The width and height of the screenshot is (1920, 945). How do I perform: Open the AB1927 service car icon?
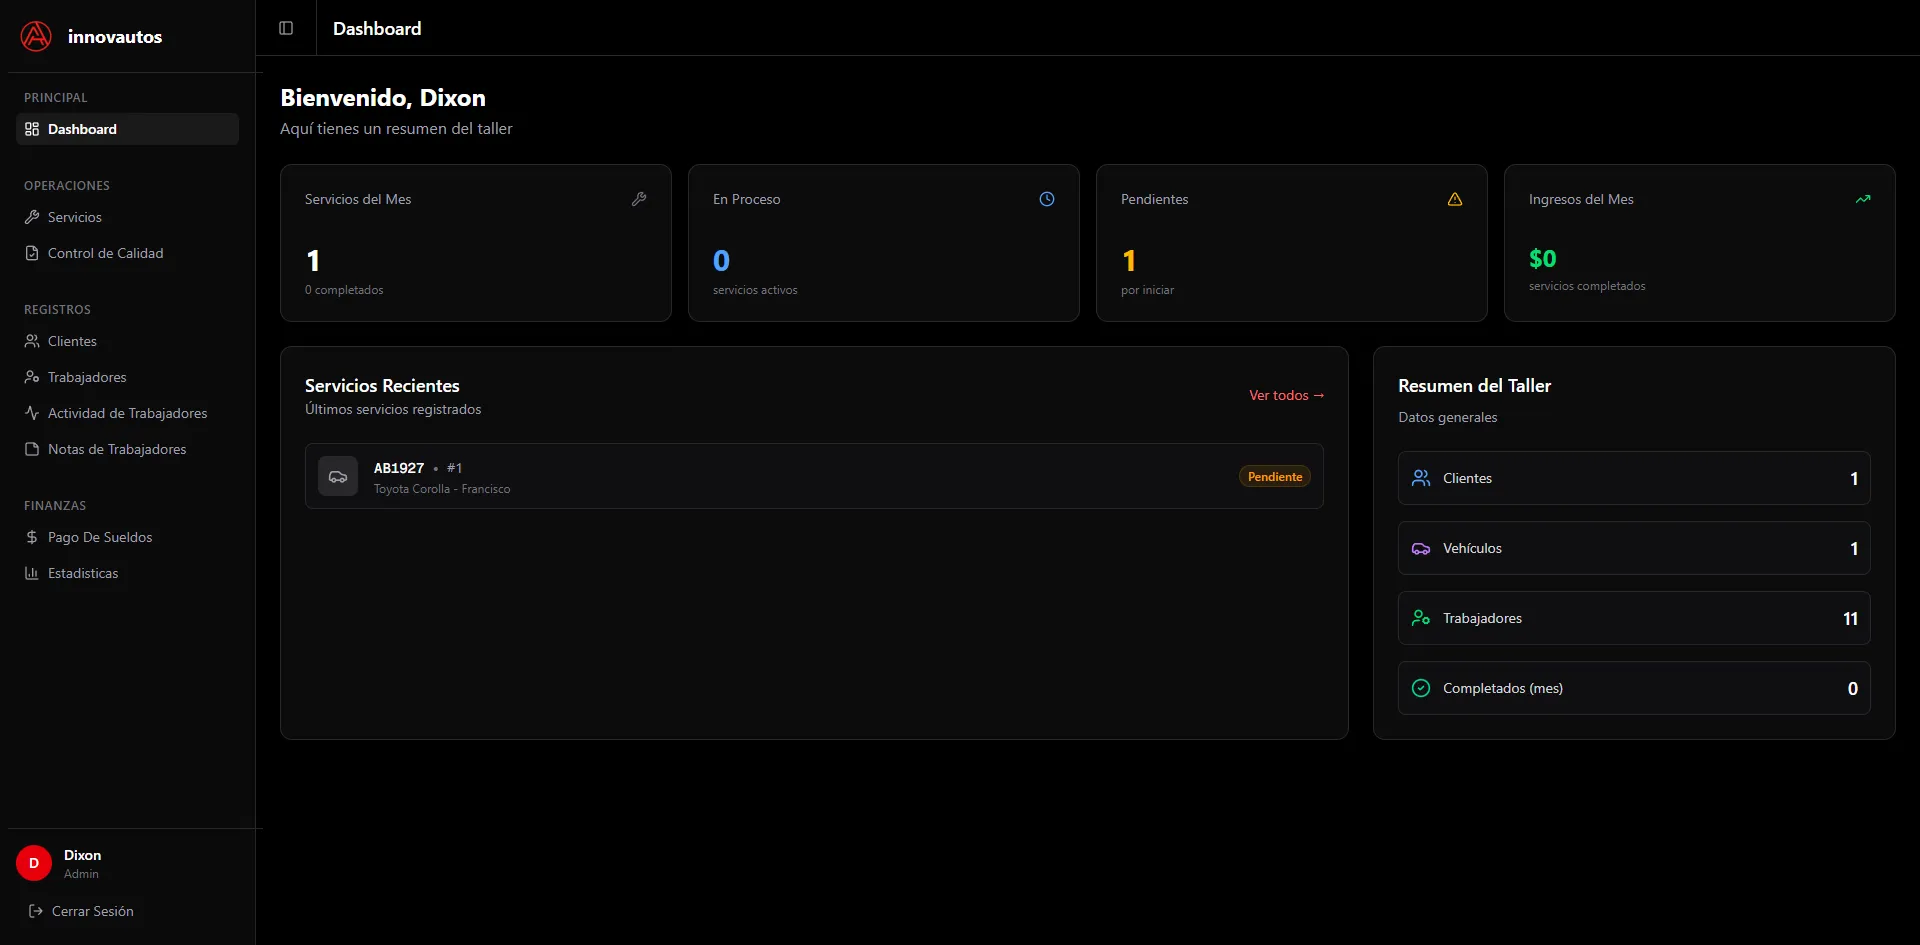tap(338, 477)
